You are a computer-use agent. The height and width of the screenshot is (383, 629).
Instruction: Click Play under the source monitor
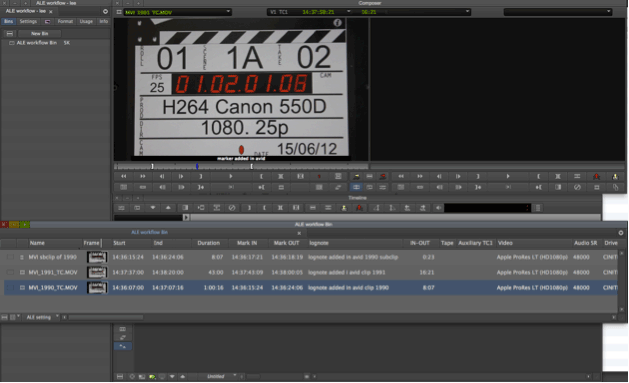(x=231, y=176)
